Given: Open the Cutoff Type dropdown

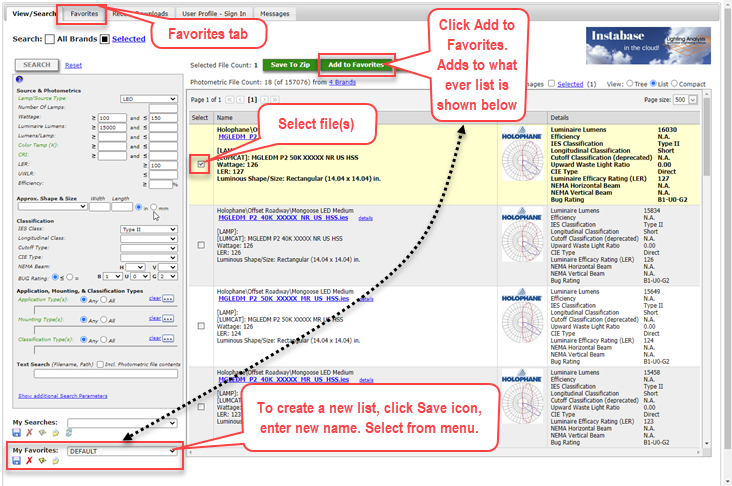Looking at the screenshot, I should coord(148,248).
